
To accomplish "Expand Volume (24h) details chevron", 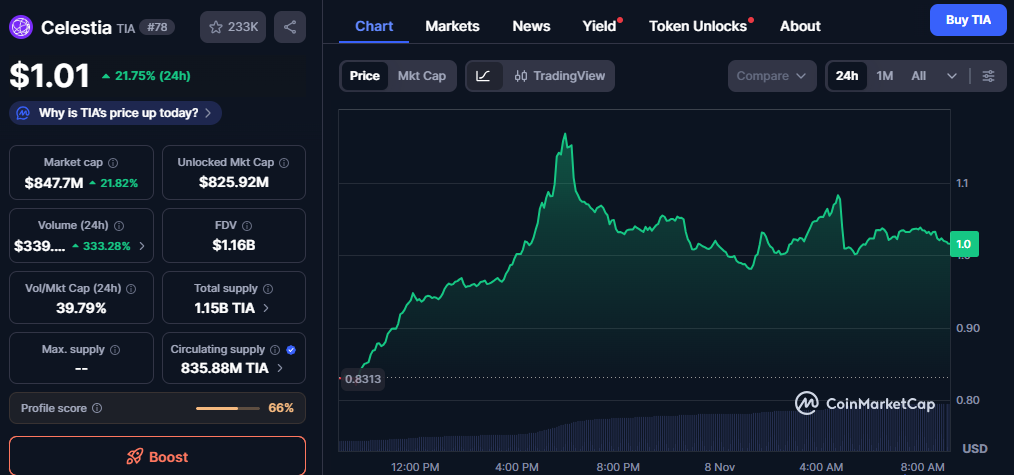I will click(142, 246).
